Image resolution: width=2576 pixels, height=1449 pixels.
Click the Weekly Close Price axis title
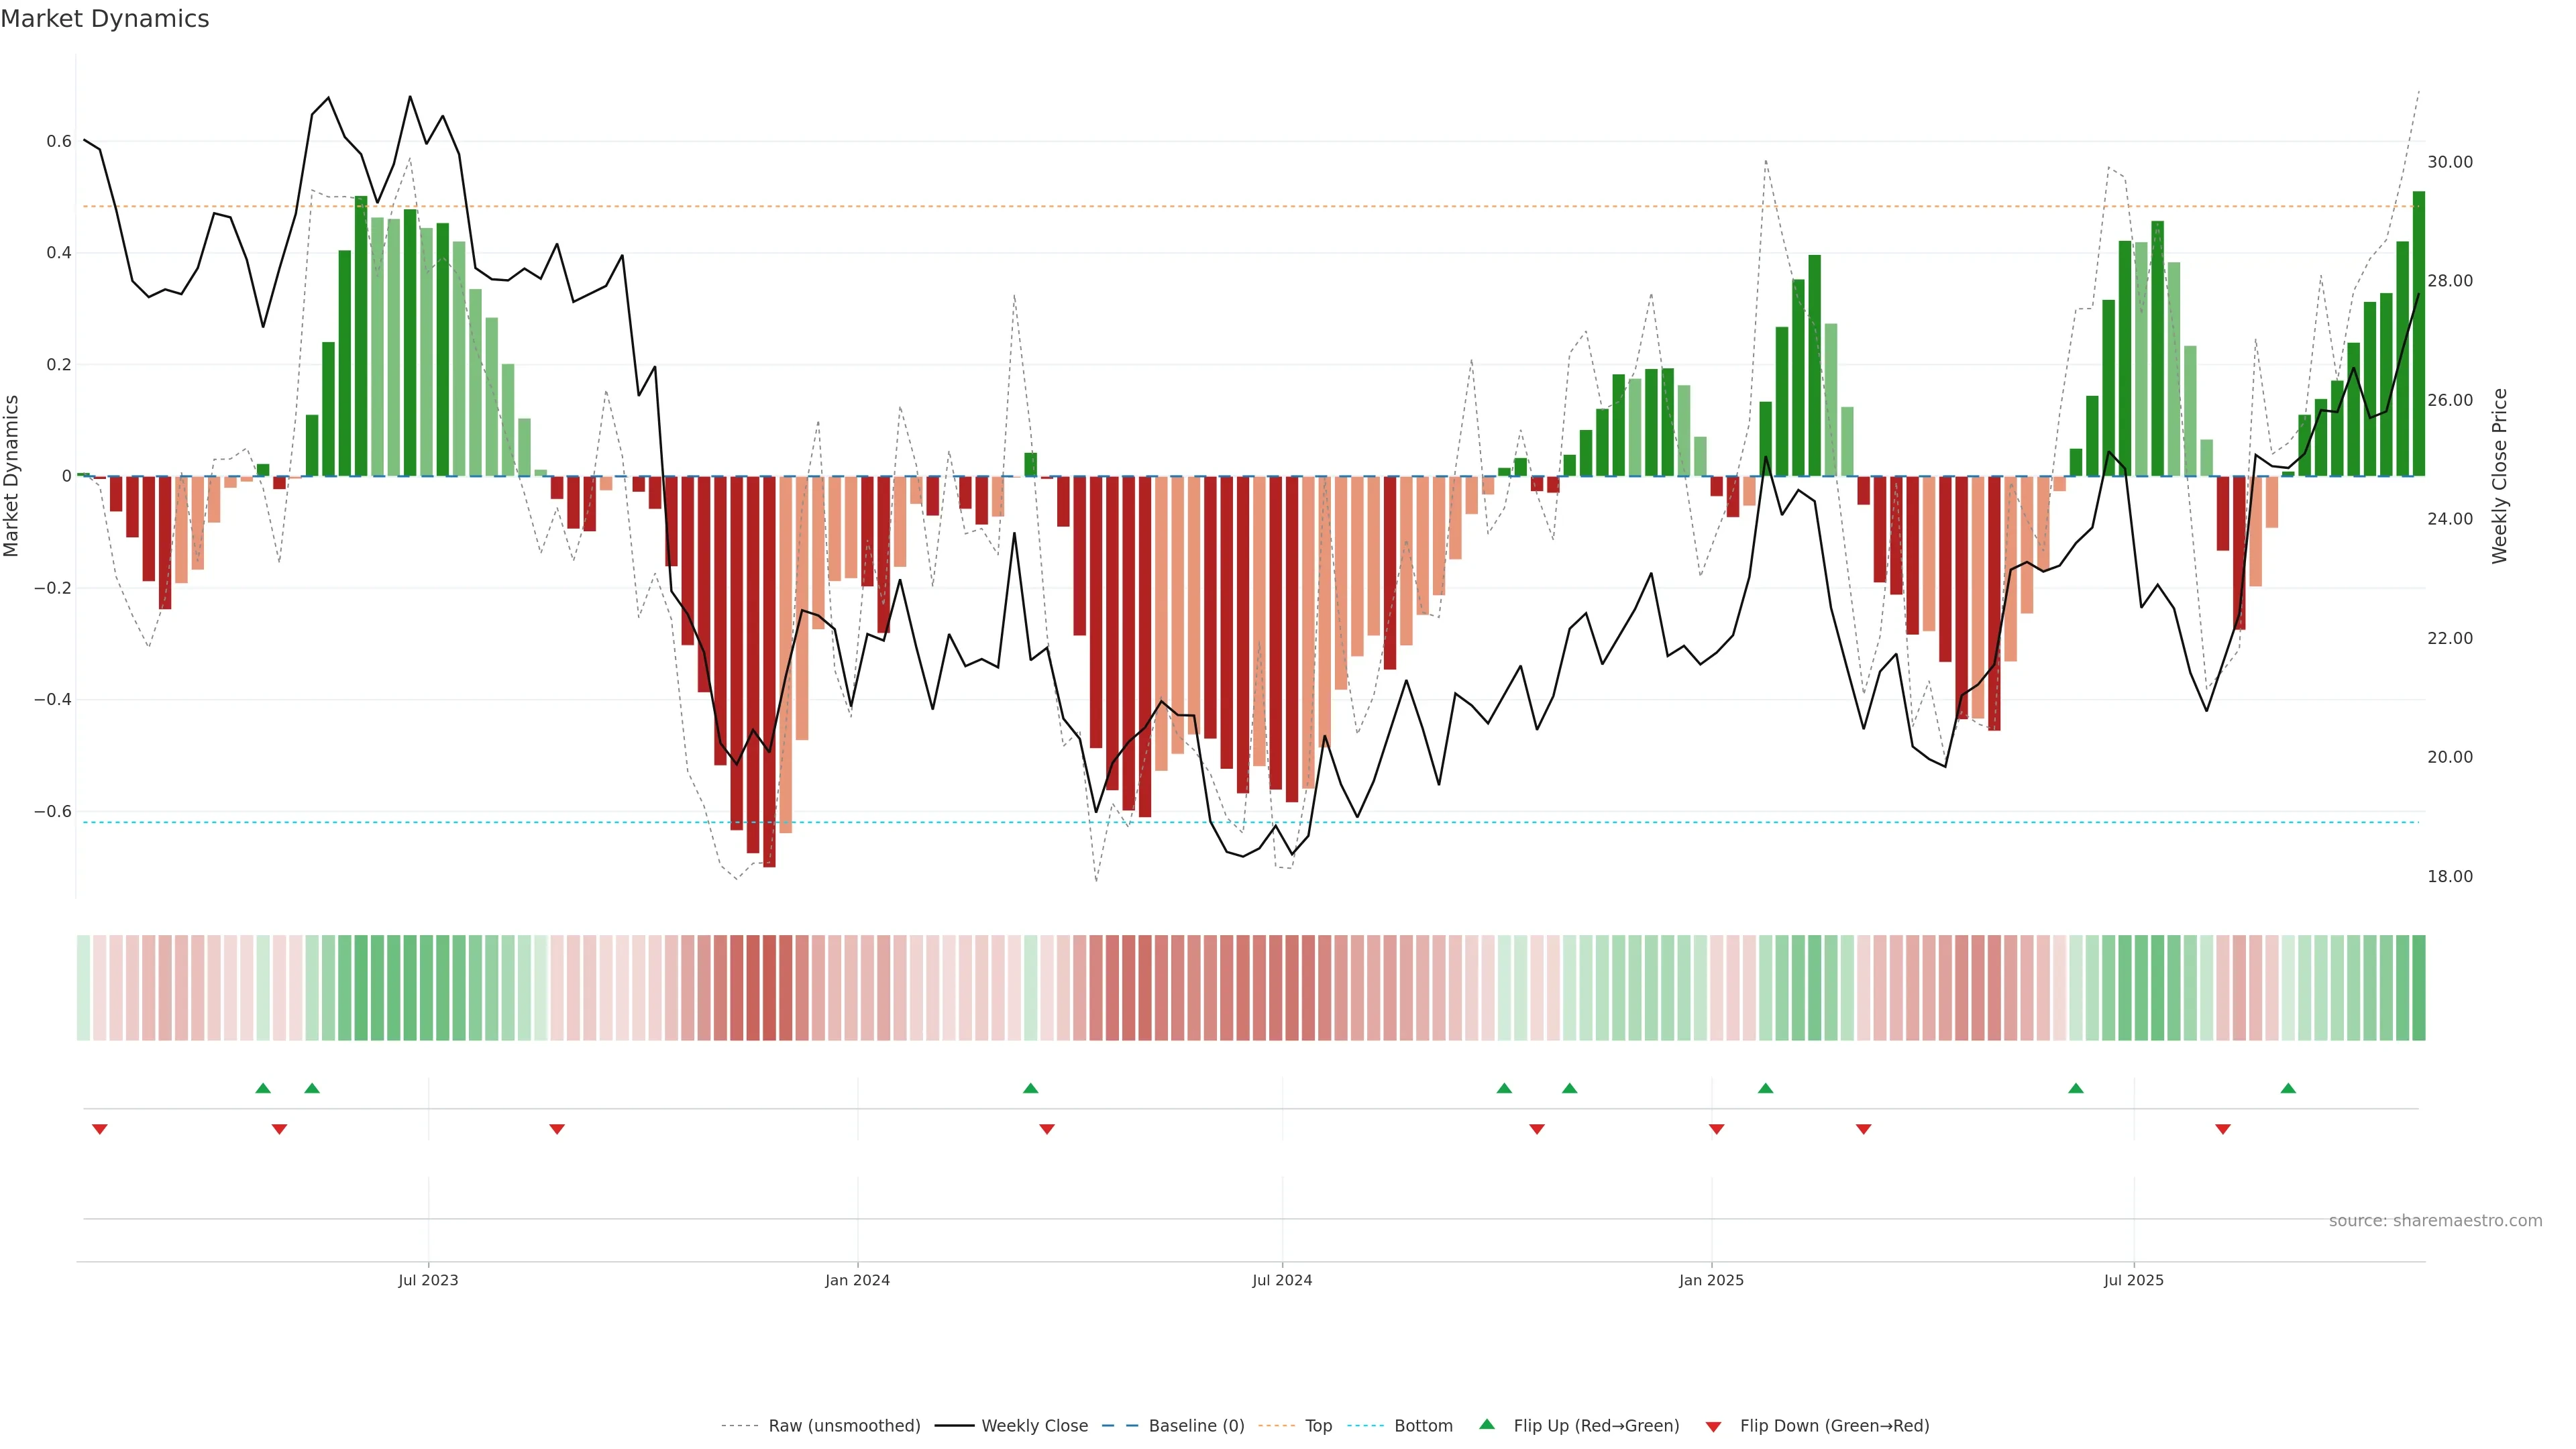(x=2500, y=476)
